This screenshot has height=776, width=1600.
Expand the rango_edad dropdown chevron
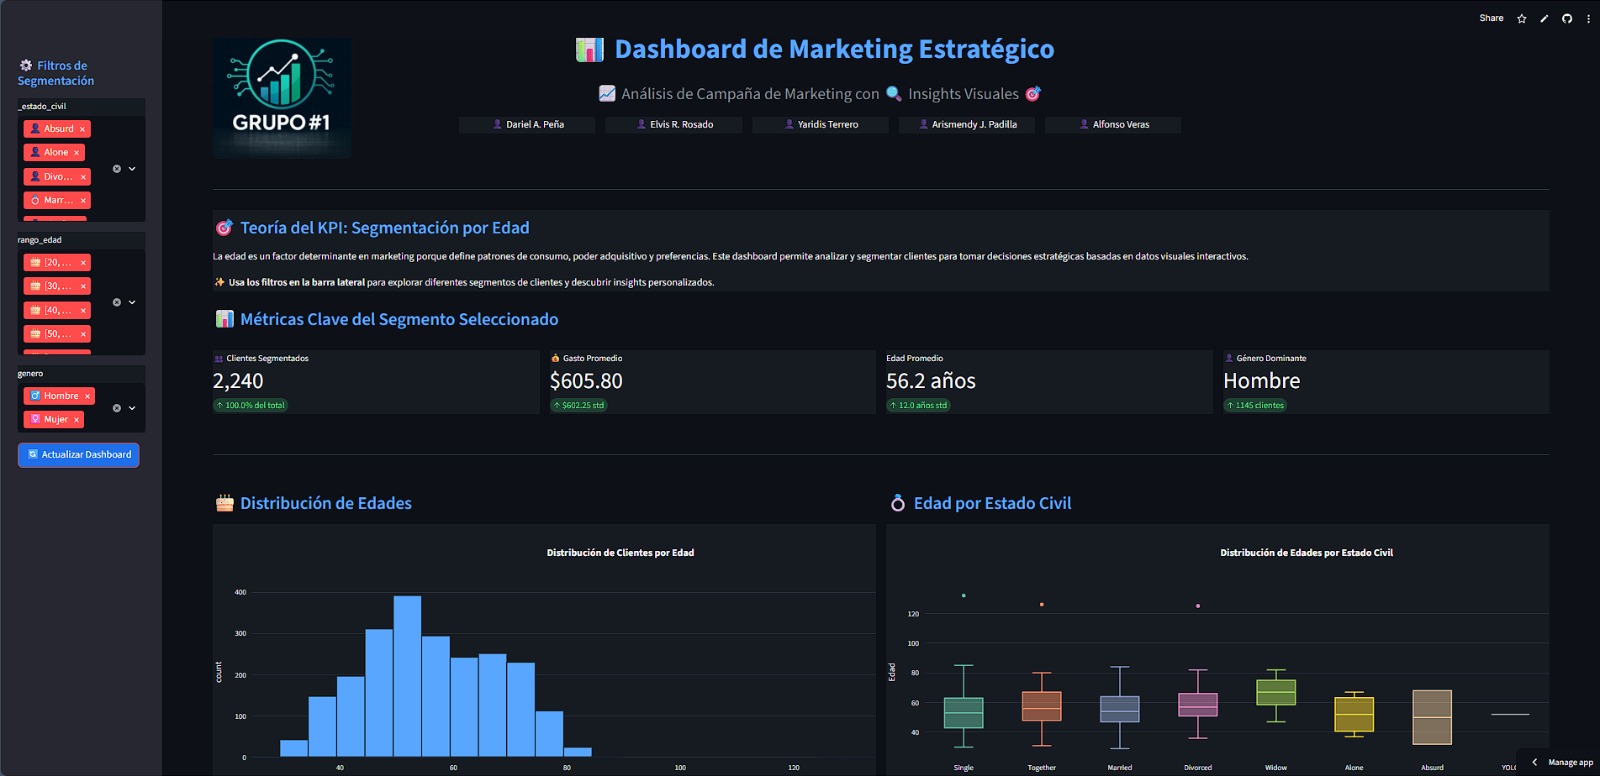(x=132, y=302)
